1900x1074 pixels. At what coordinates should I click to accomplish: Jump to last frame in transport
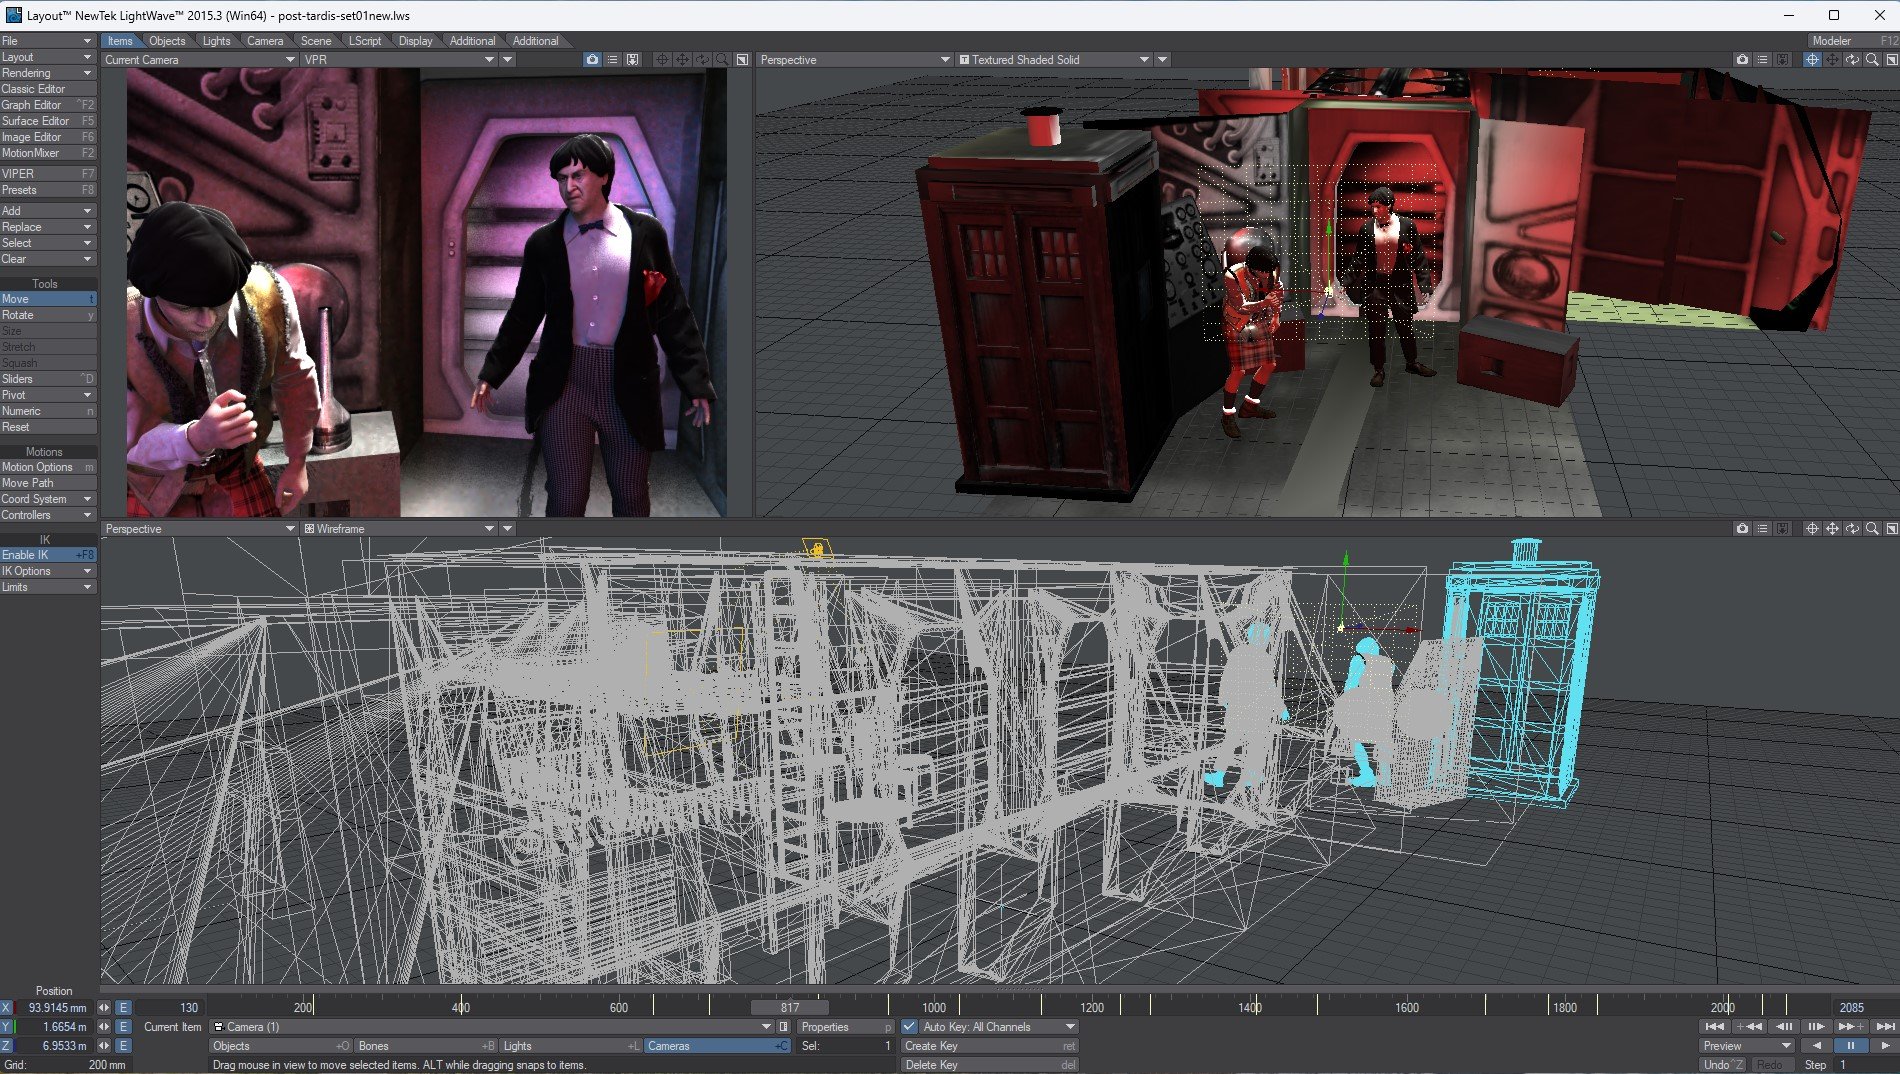[x=1884, y=1027]
